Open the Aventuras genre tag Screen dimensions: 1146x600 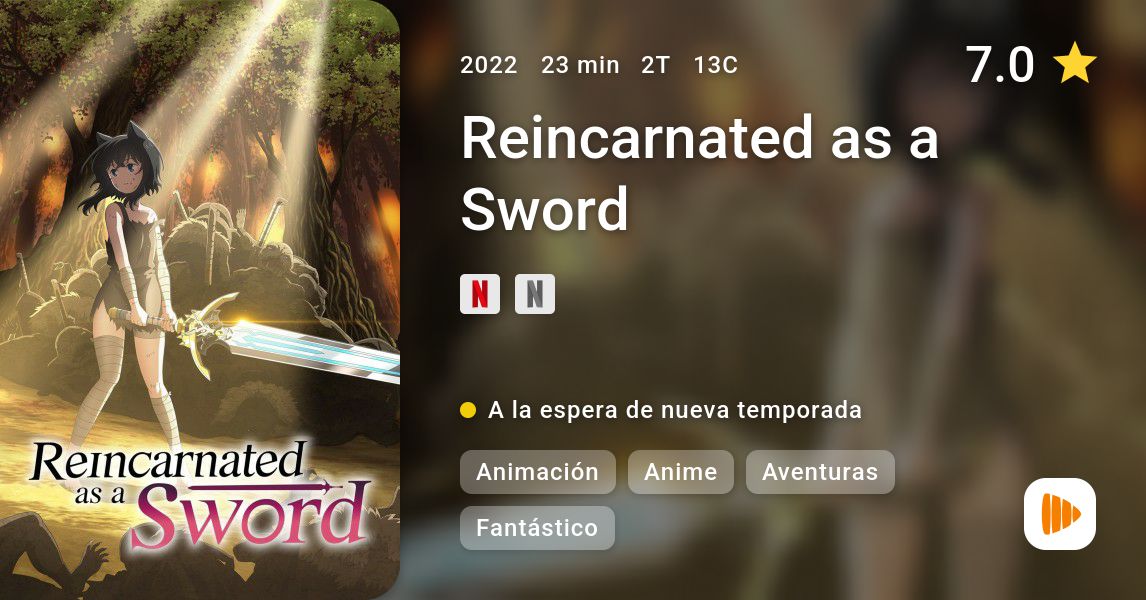[820, 472]
